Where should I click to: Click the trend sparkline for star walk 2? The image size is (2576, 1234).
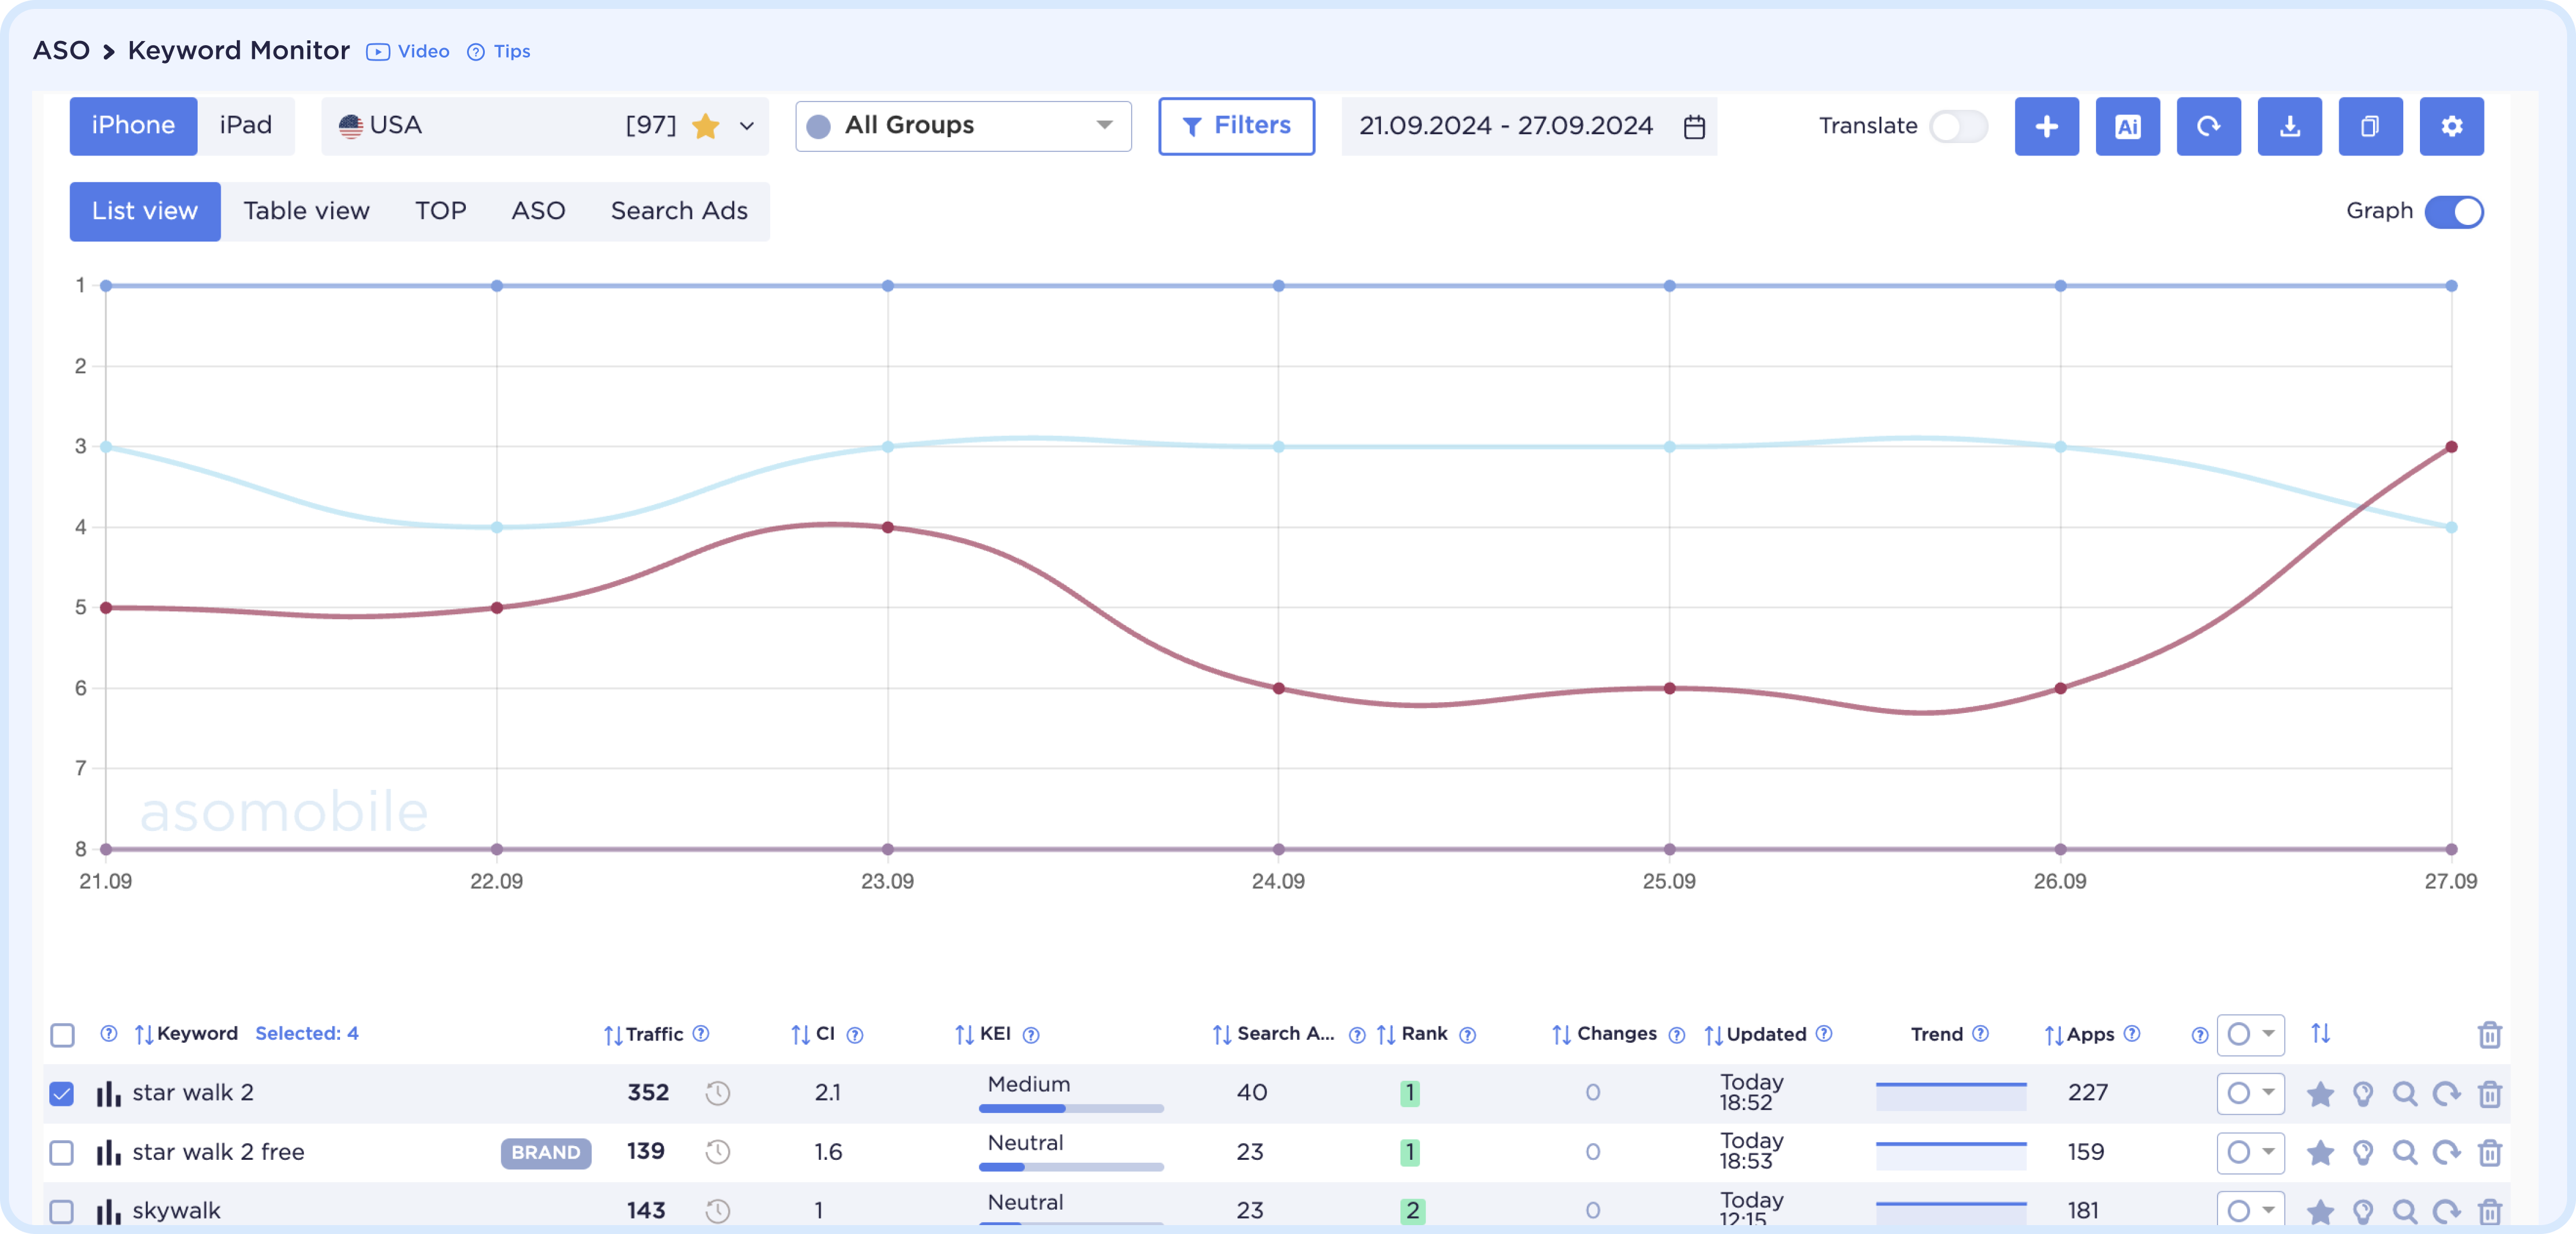(x=1950, y=1095)
